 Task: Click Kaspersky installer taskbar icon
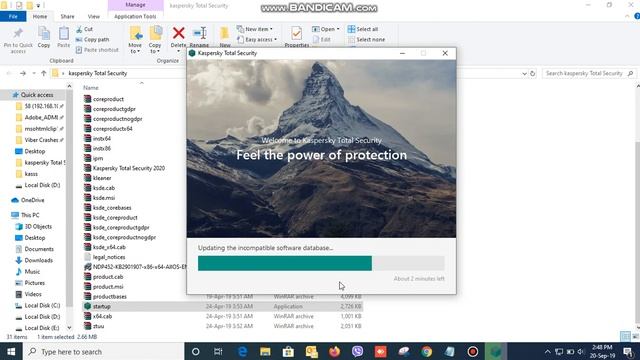pyautogui.click(x=496, y=351)
